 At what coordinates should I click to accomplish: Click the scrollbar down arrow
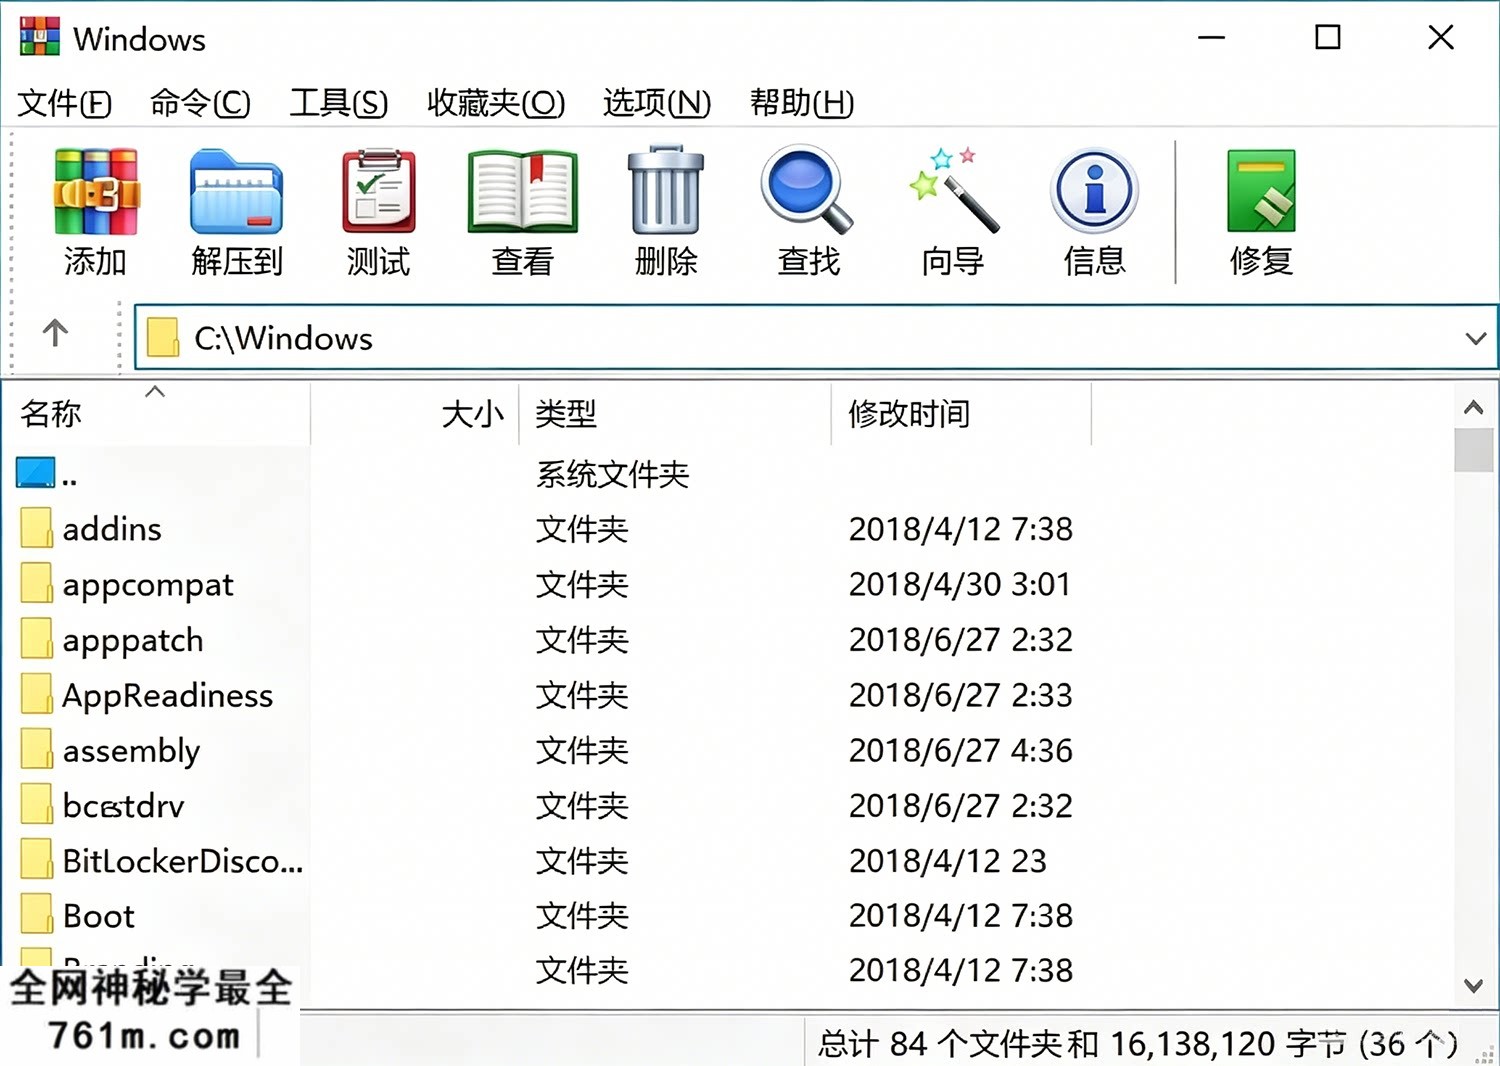pos(1473,985)
